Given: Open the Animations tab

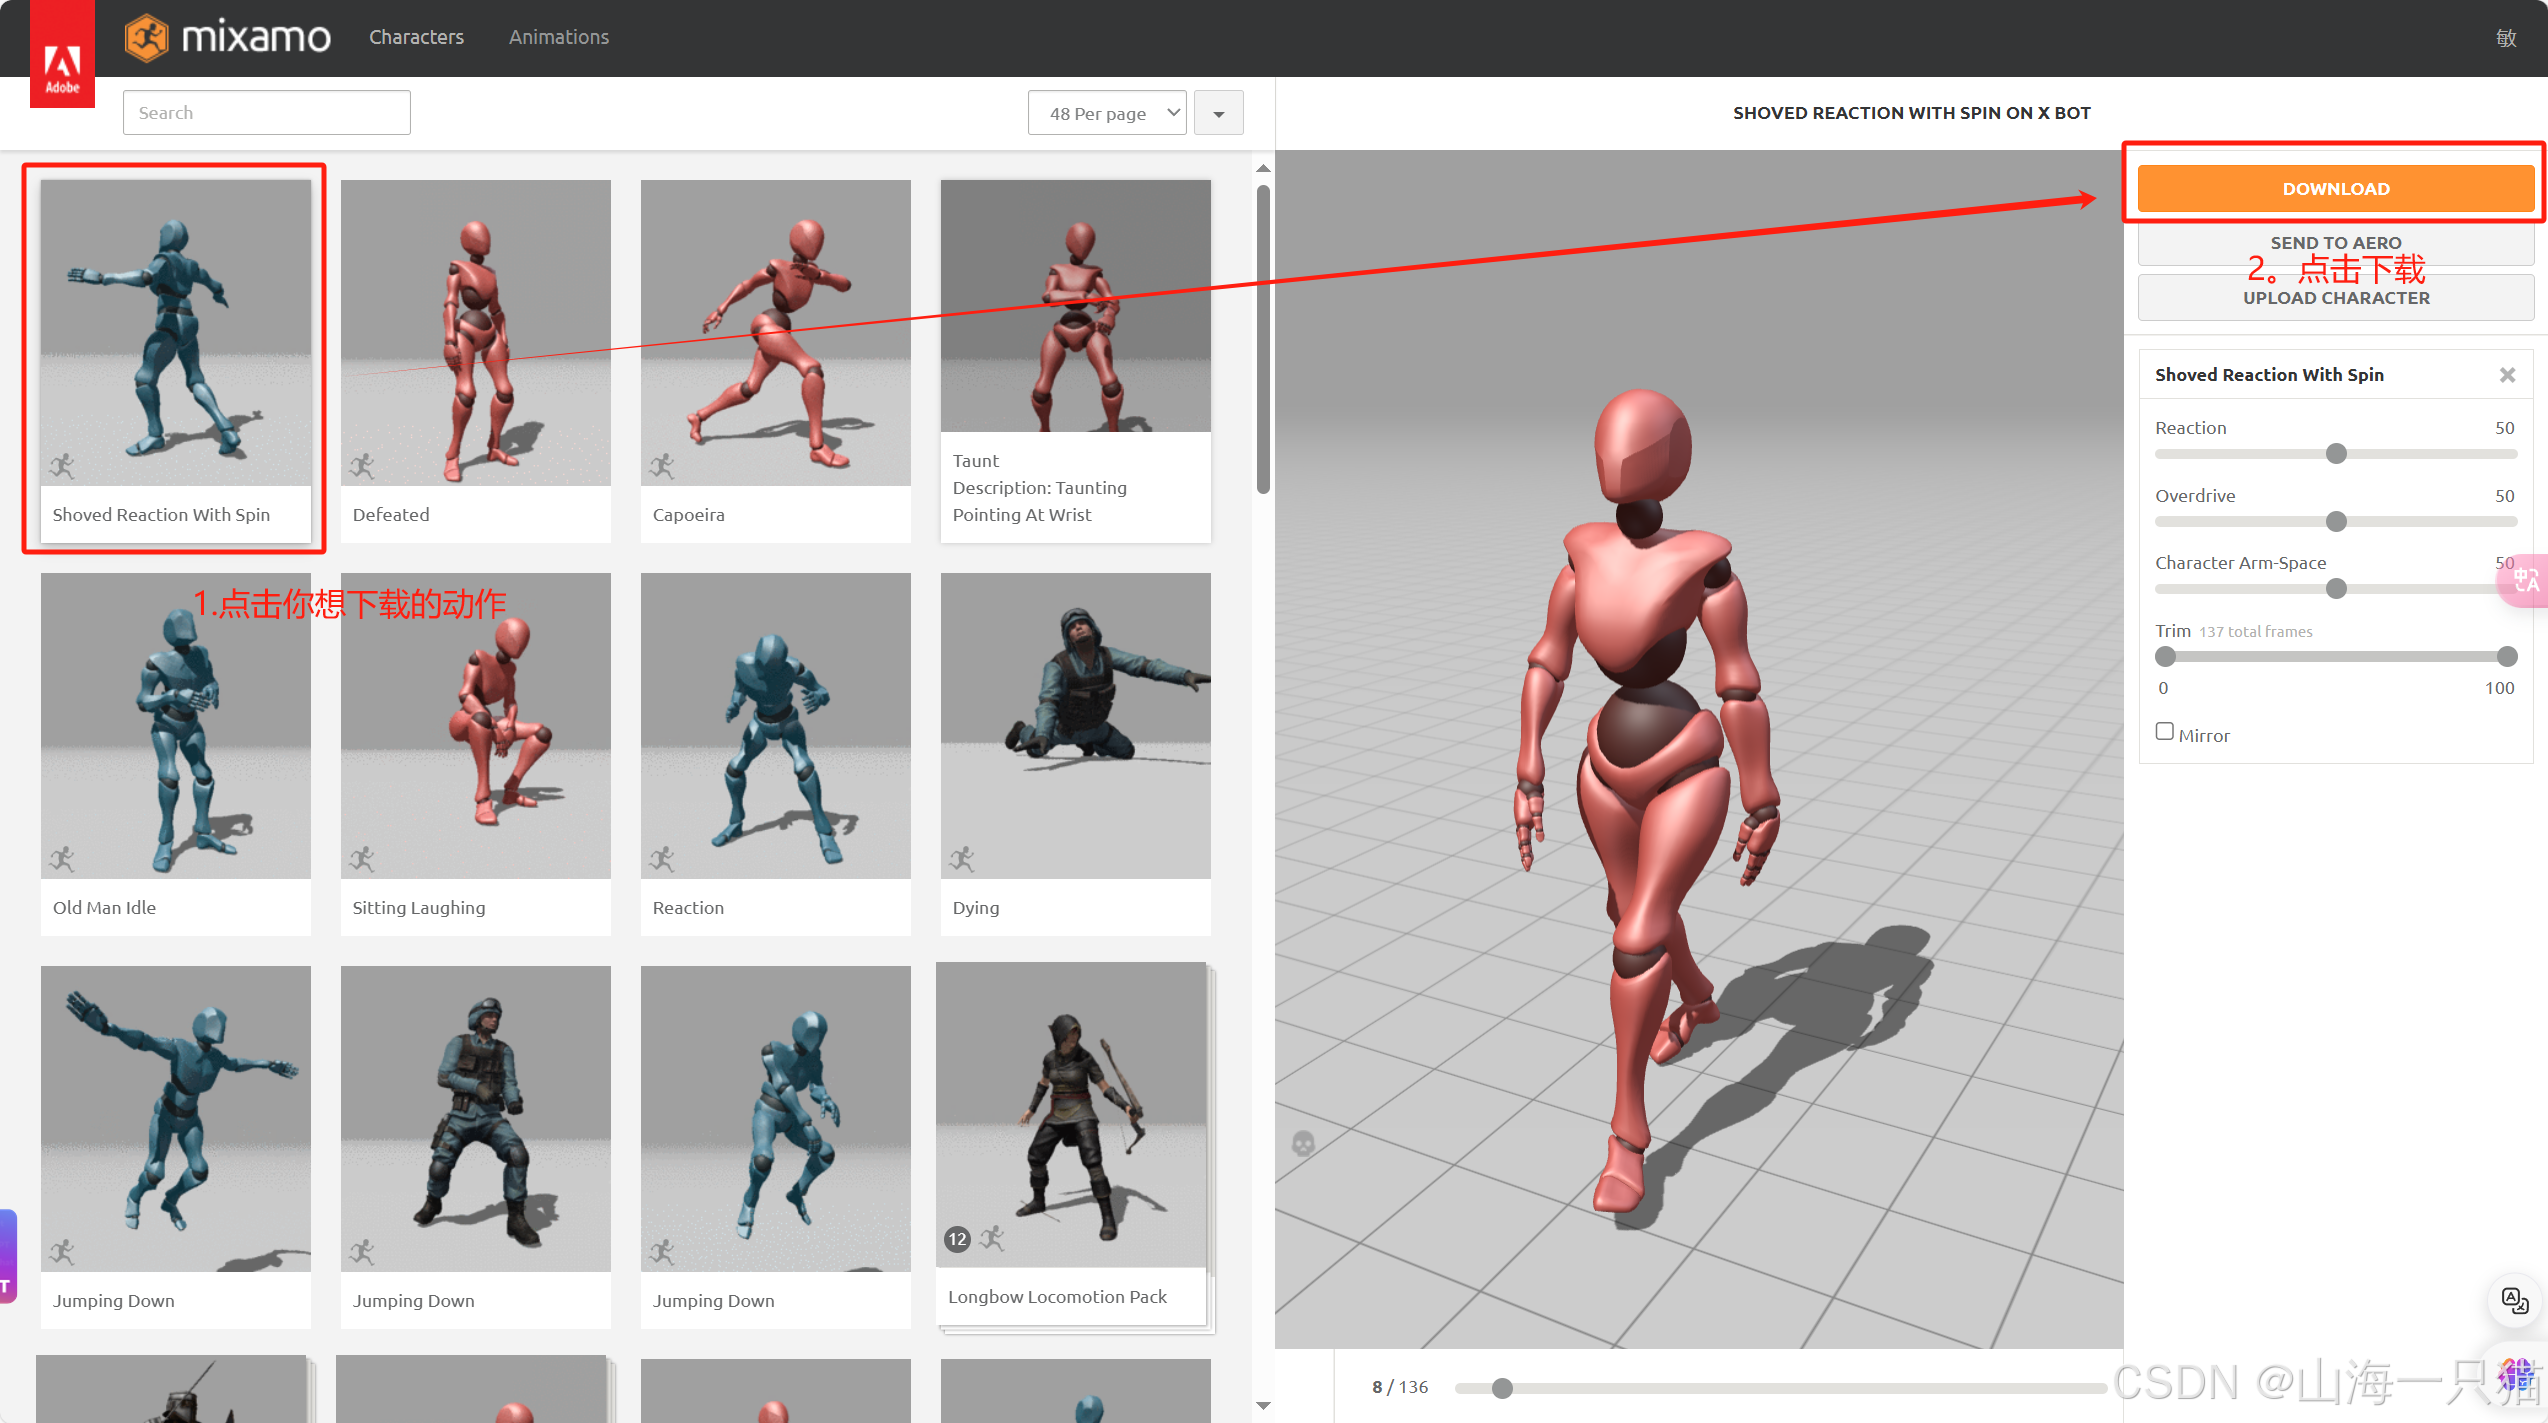Looking at the screenshot, I should click(559, 37).
